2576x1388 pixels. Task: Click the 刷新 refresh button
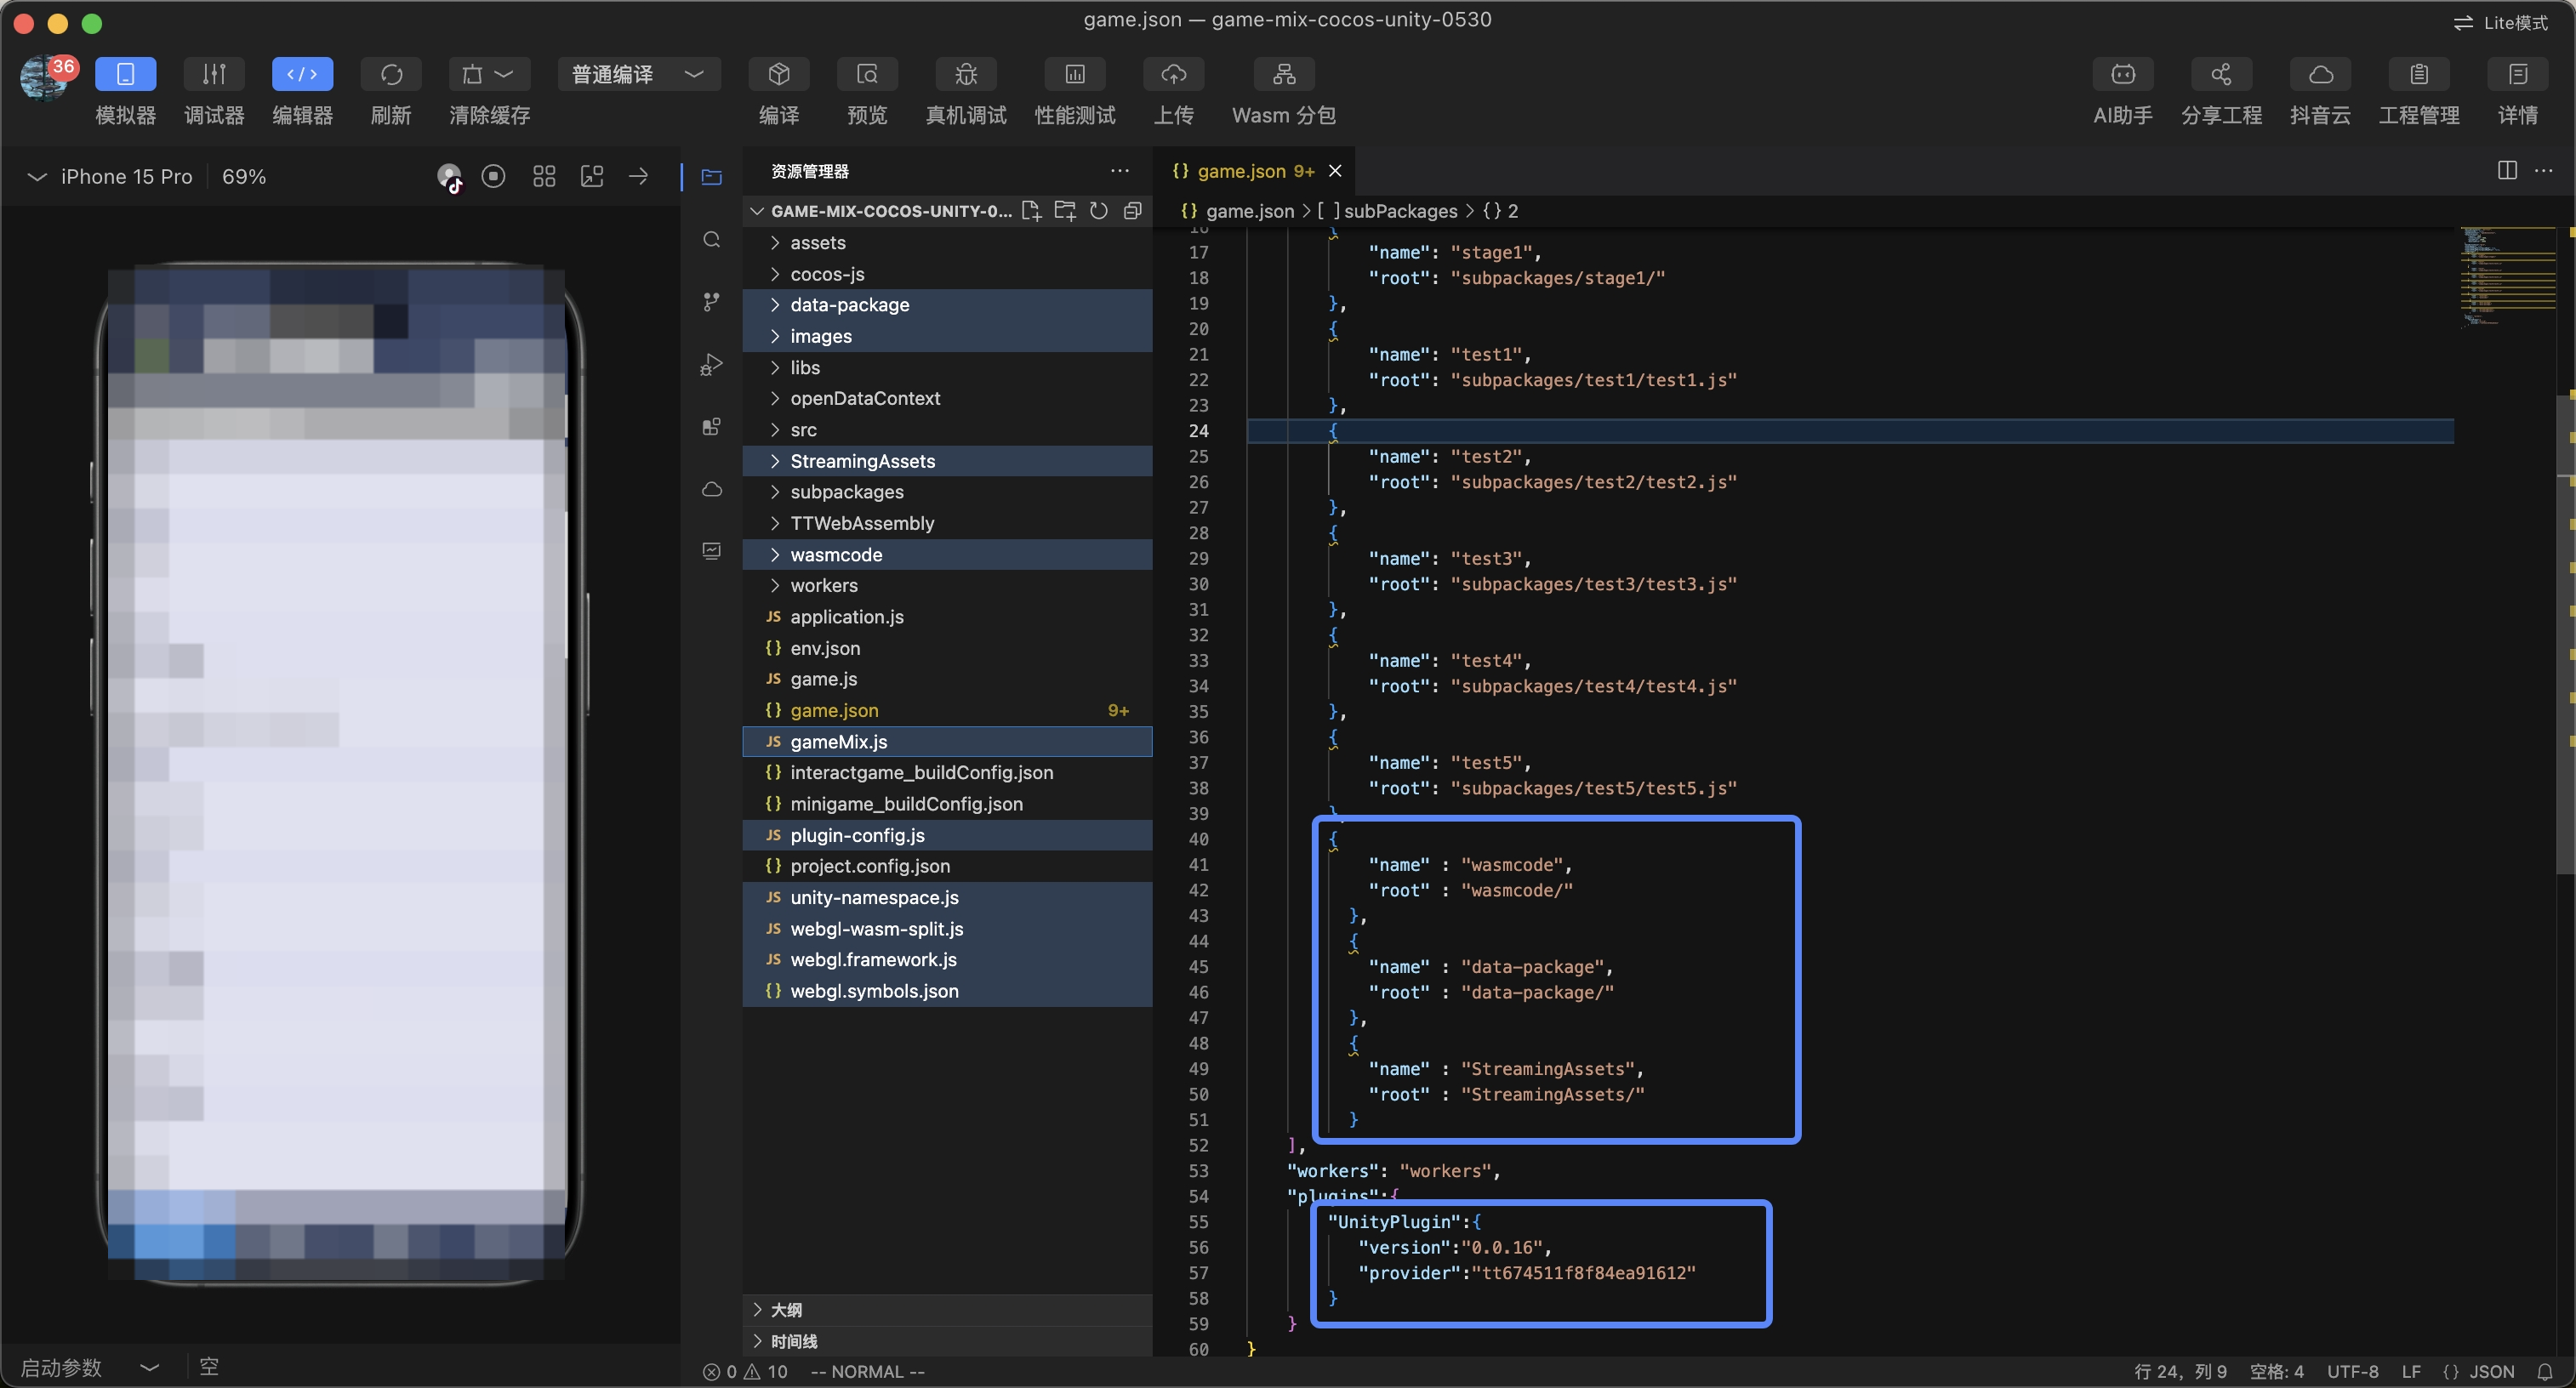click(x=391, y=74)
